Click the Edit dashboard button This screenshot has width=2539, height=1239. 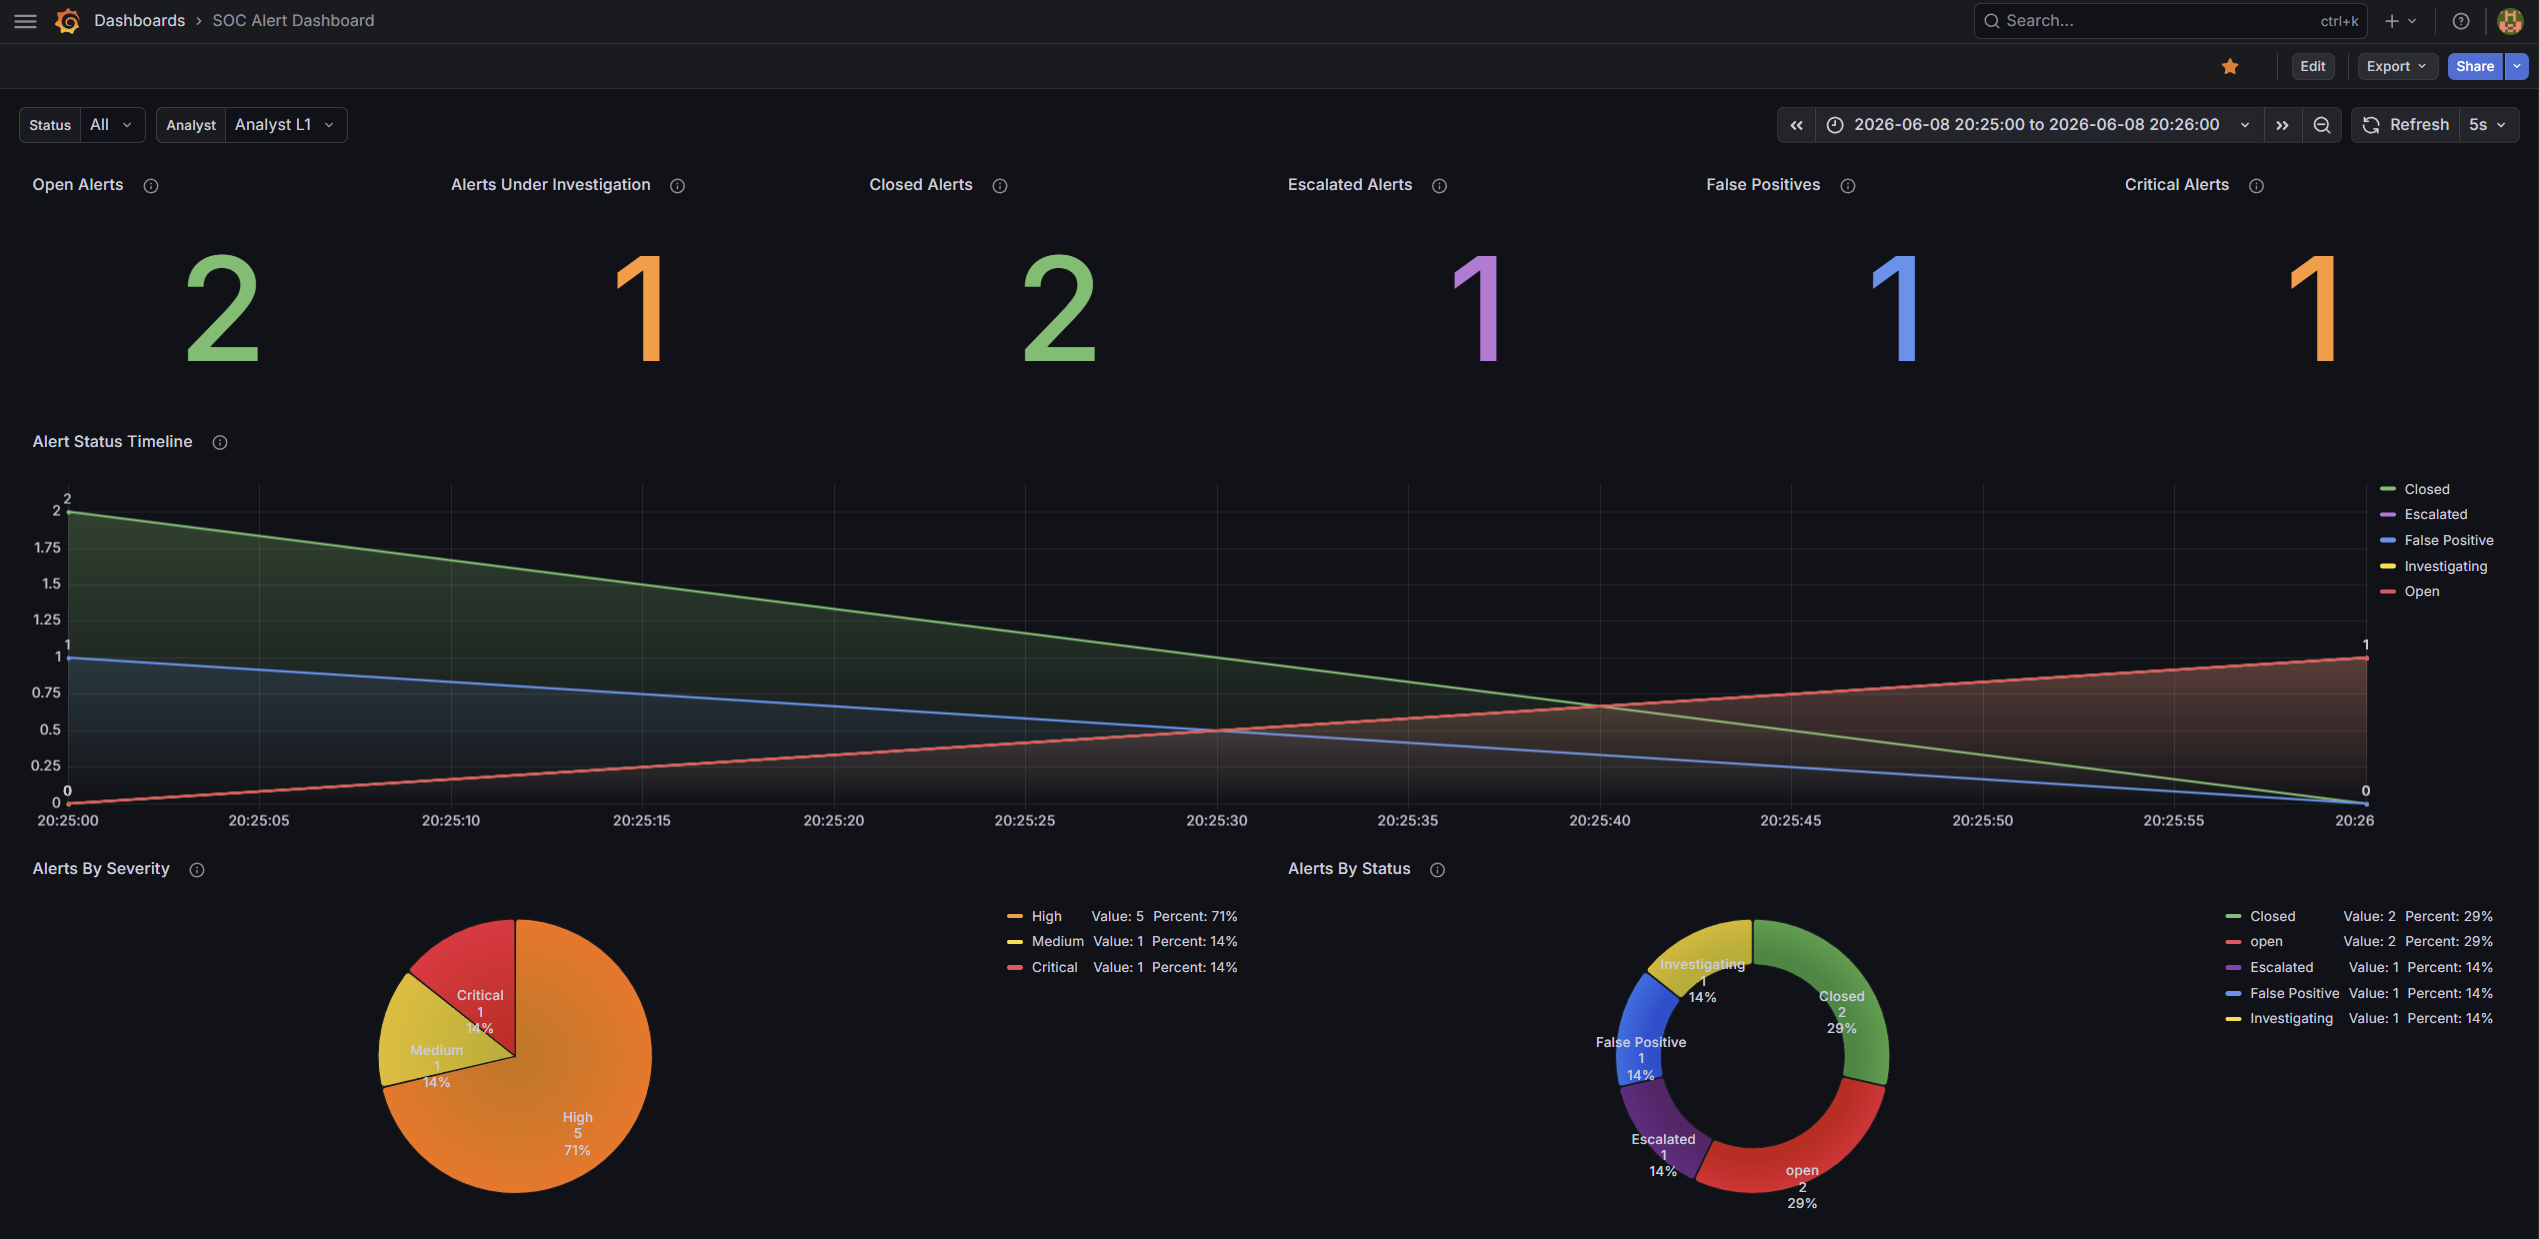coord(2312,67)
